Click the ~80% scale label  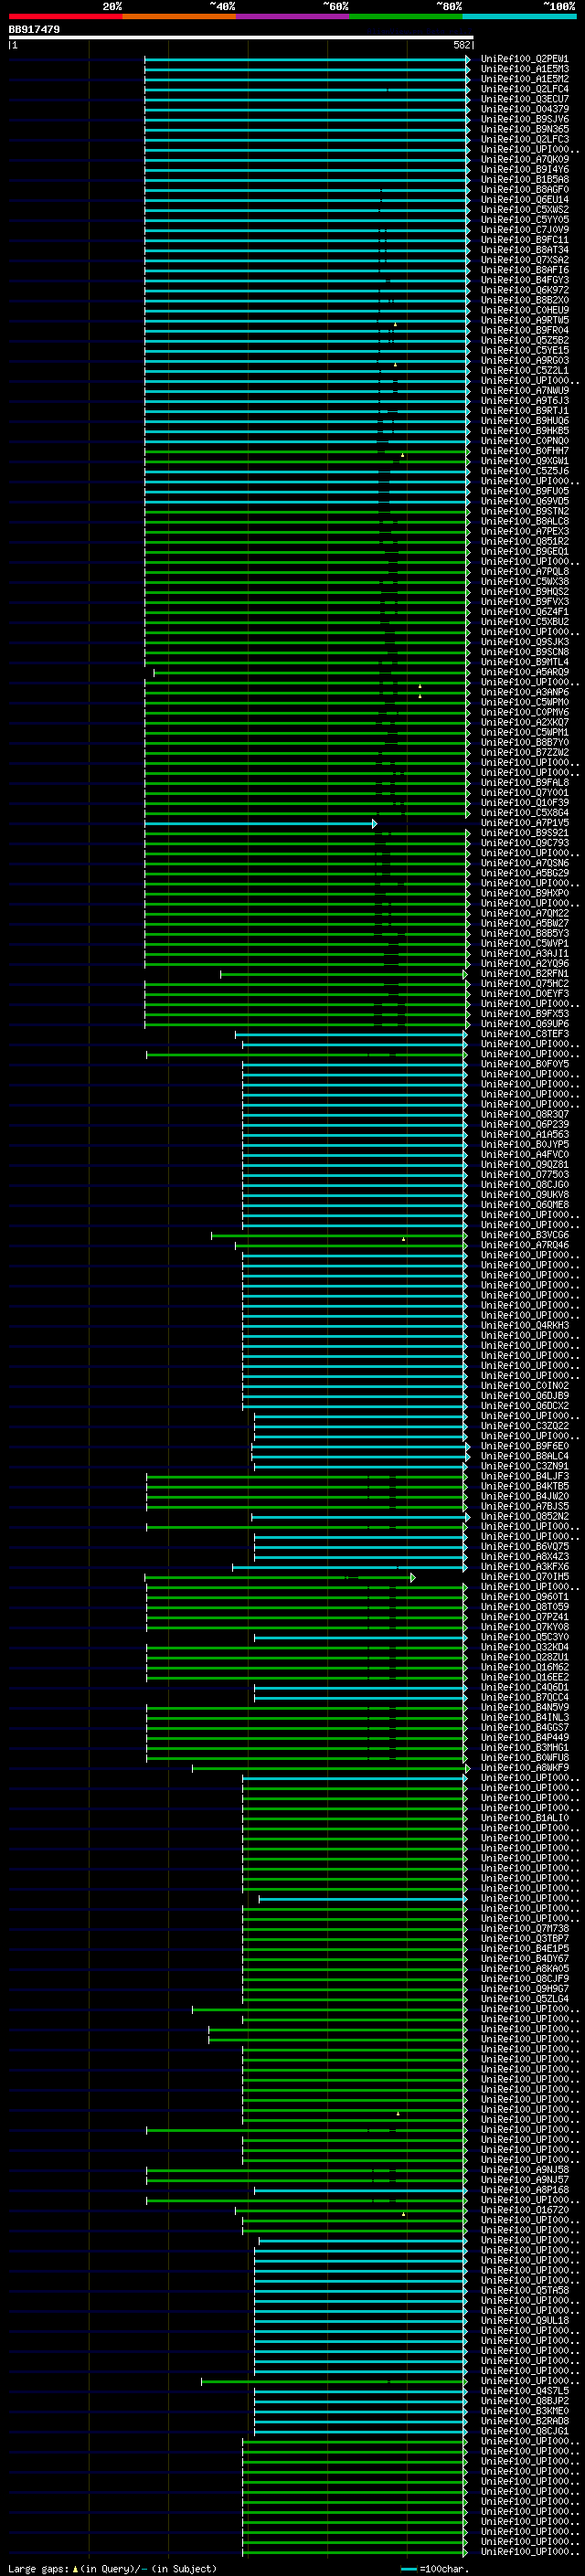point(449,6)
